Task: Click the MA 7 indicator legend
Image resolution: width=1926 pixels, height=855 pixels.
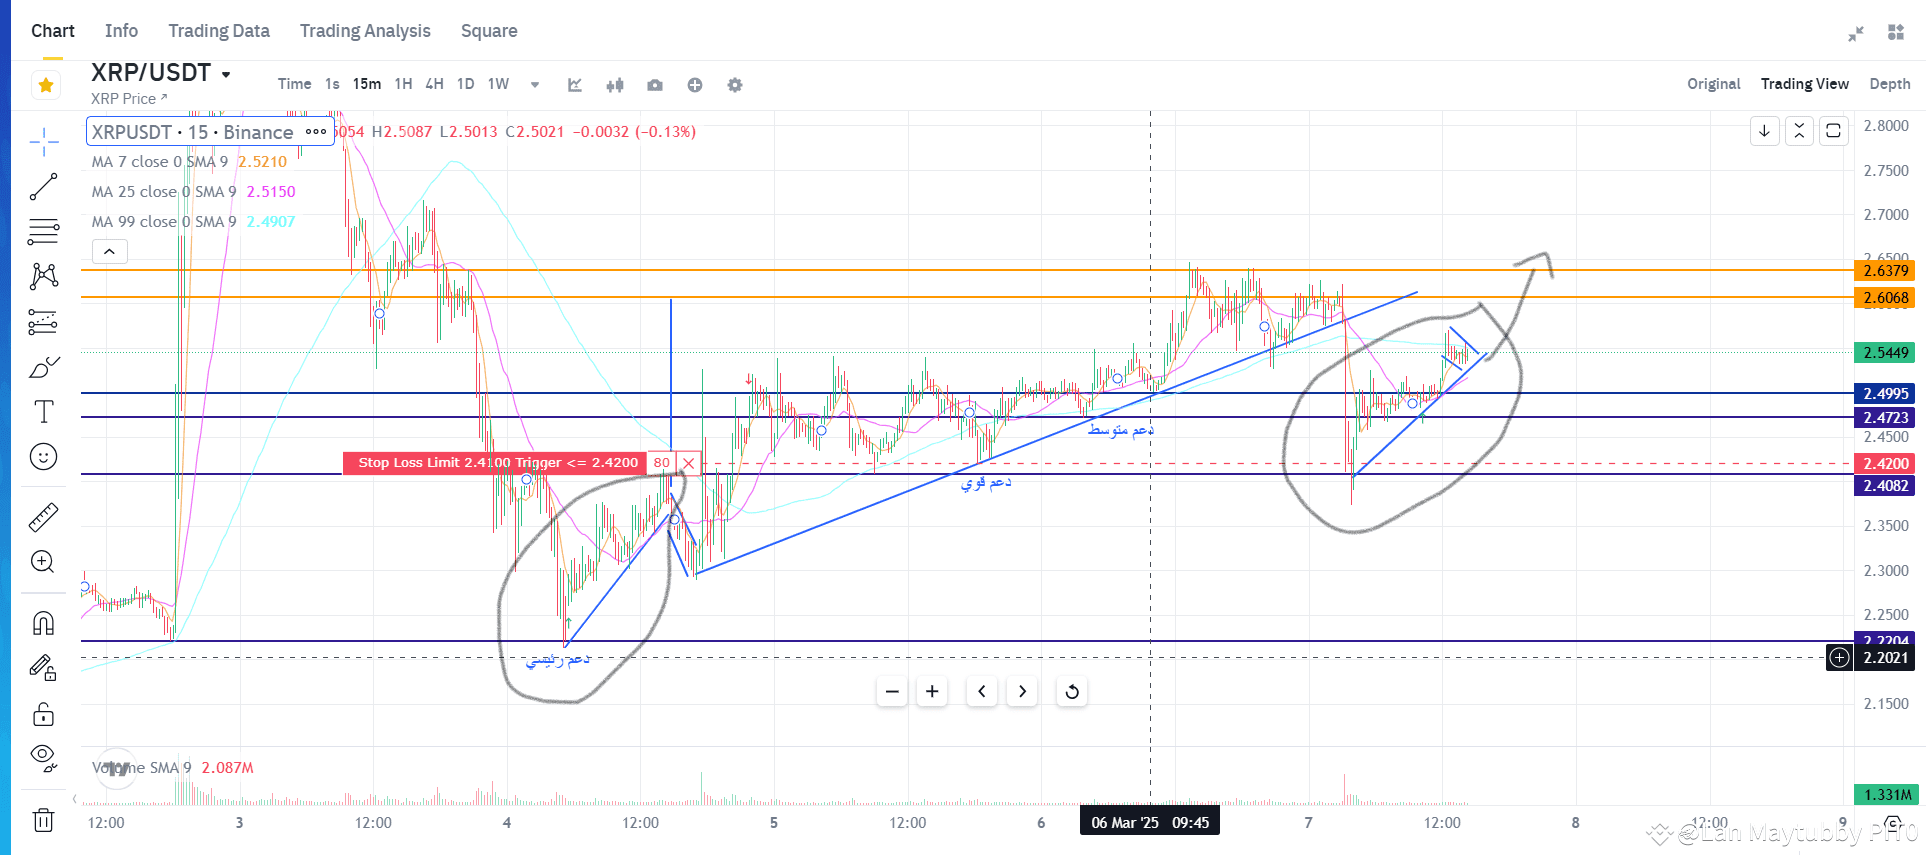Action: pyautogui.click(x=189, y=162)
